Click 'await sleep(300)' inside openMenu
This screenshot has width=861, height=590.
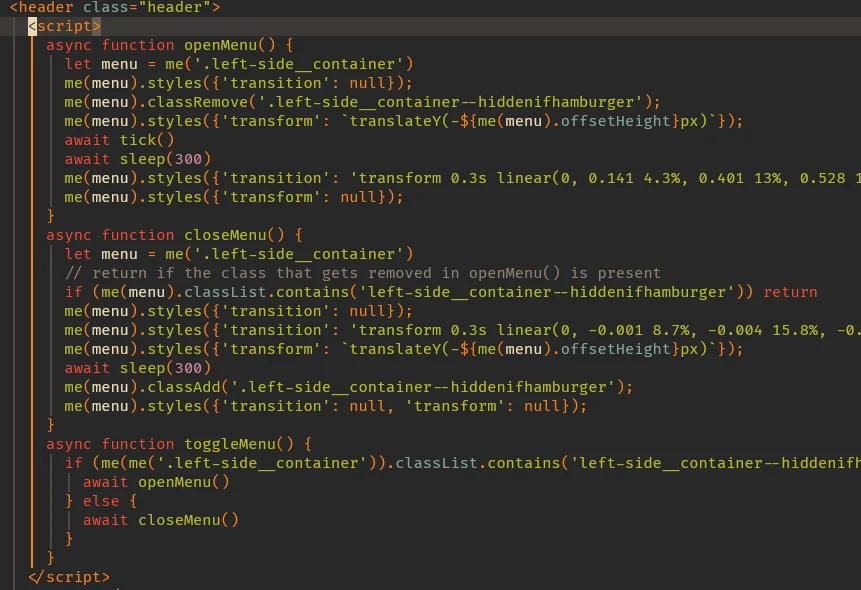point(138,159)
